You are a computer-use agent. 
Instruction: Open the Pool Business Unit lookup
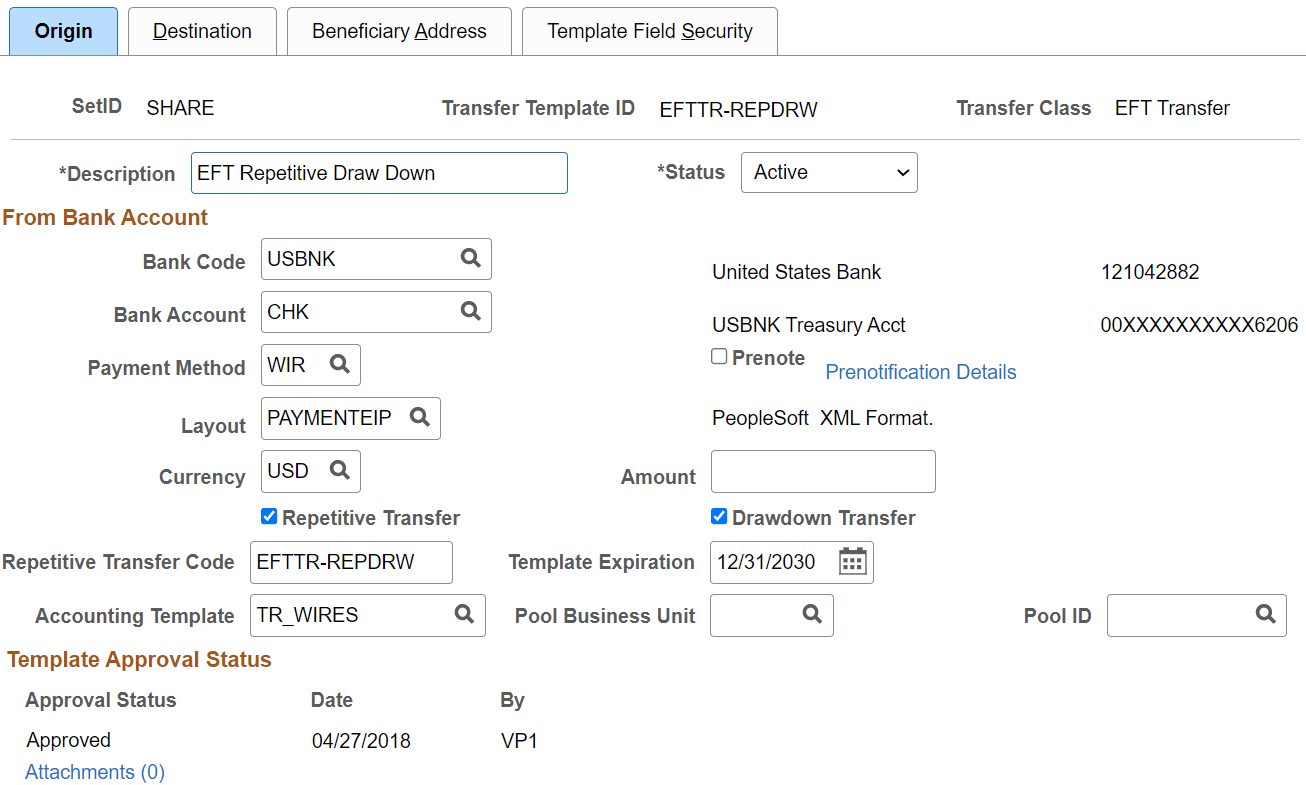point(812,614)
